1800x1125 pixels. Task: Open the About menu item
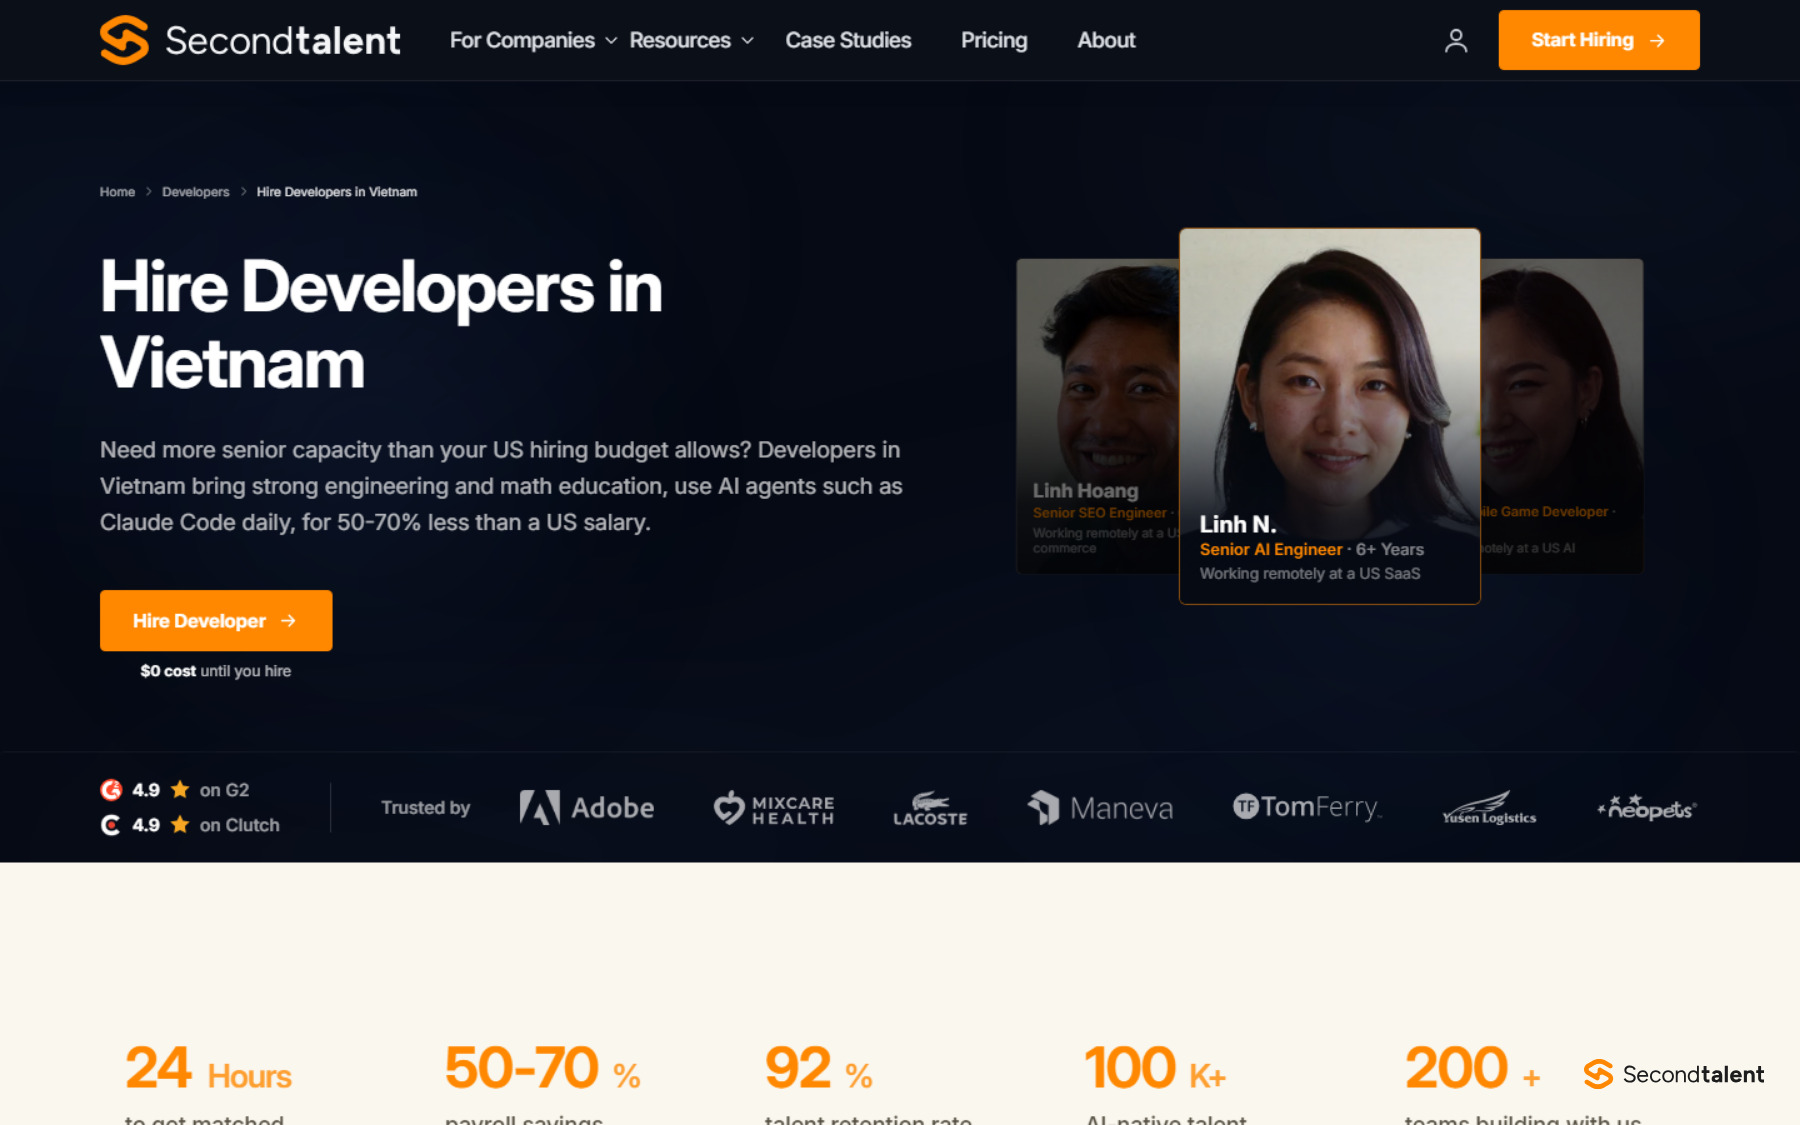tap(1106, 40)
